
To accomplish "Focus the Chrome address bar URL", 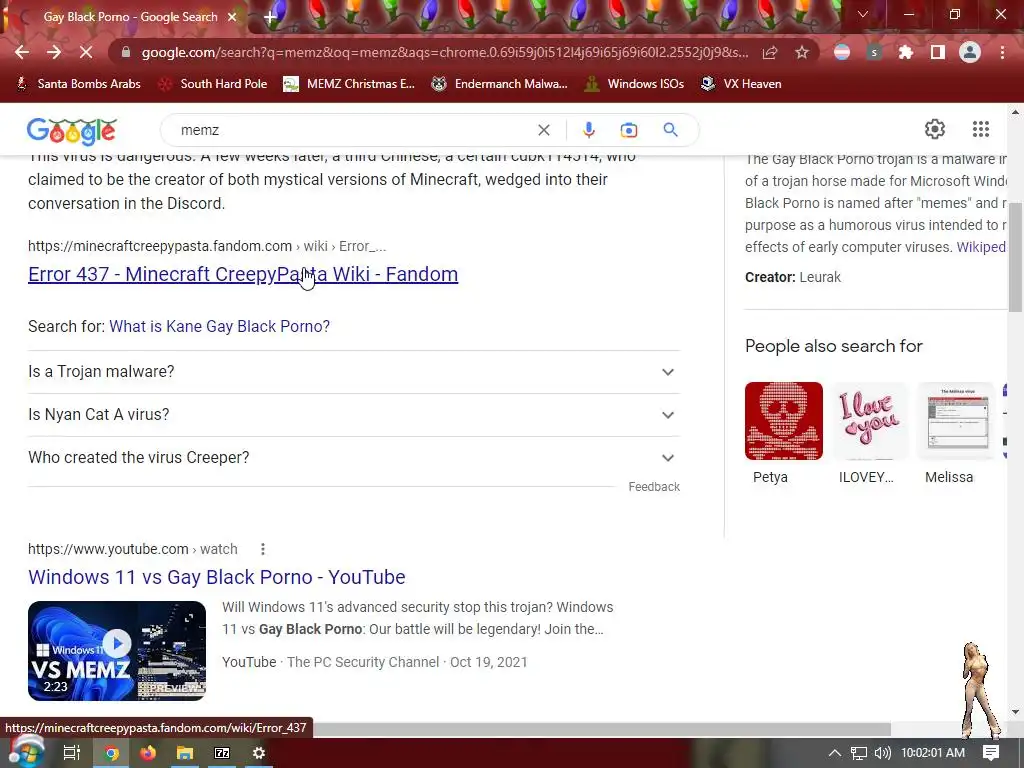I will pyautogui.click(x=444, y=52).
